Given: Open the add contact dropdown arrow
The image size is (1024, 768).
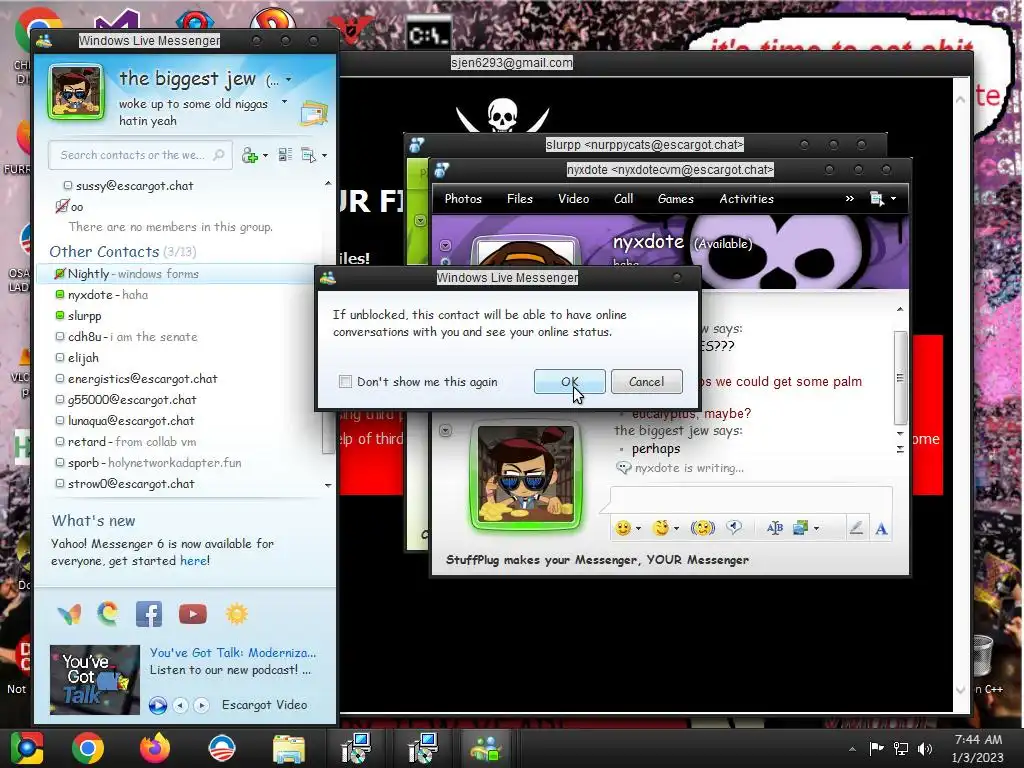Looking at the screenshot, I should 265,156.
